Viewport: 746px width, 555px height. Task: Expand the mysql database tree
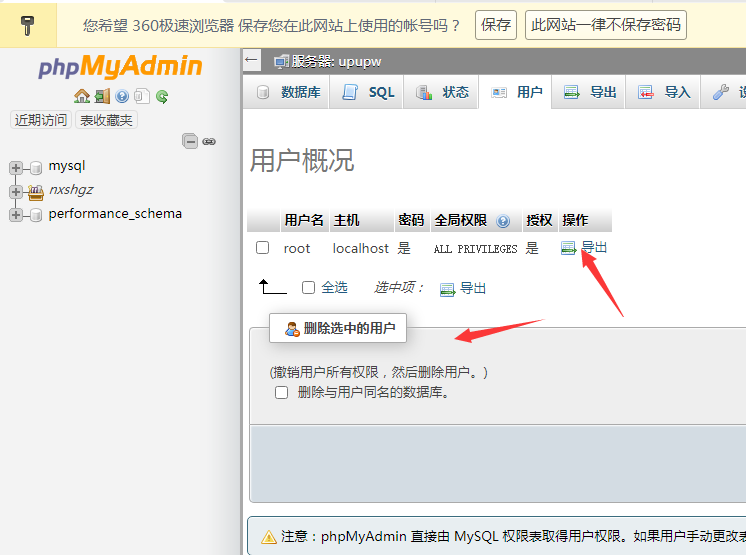coord(16,167)
